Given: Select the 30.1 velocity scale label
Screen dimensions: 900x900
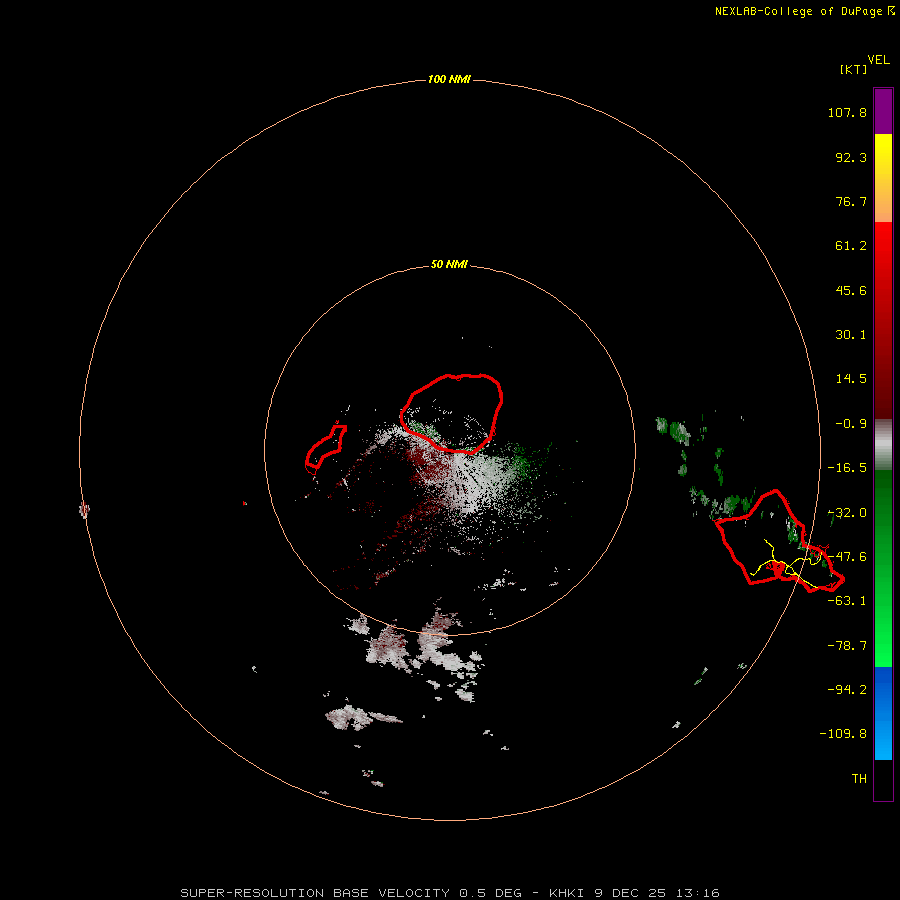Looking at the screenshot, I should [851, 335].
